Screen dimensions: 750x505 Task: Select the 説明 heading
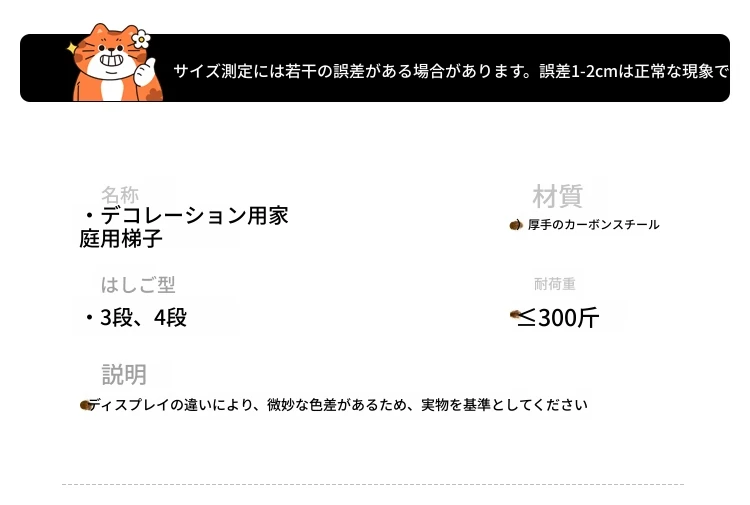tap(124, 374)
